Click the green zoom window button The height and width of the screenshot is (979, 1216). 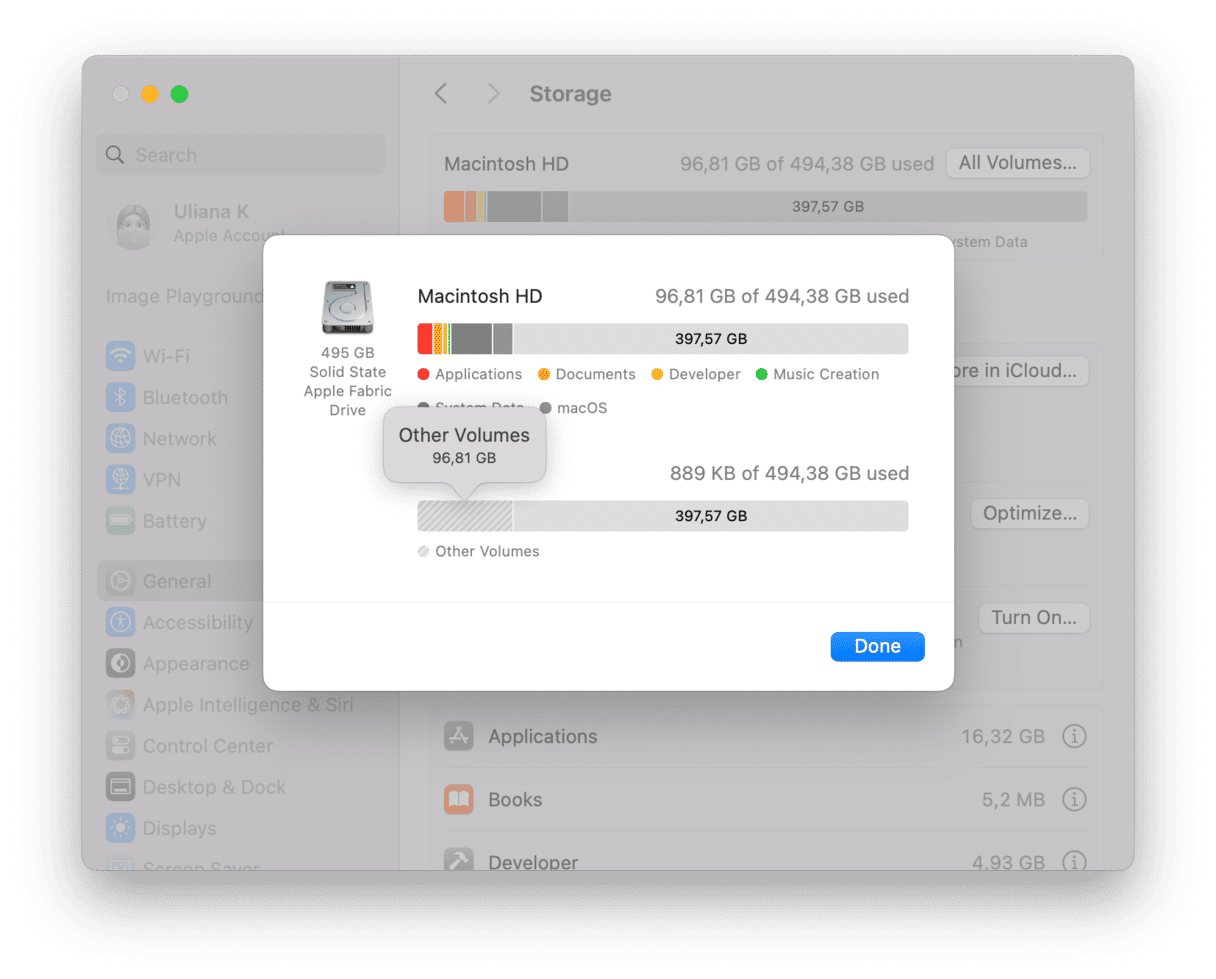coord(179,95)
